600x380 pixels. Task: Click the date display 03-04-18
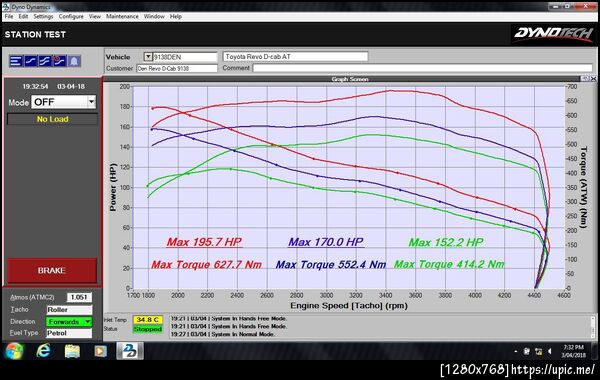tap(71, 86)
